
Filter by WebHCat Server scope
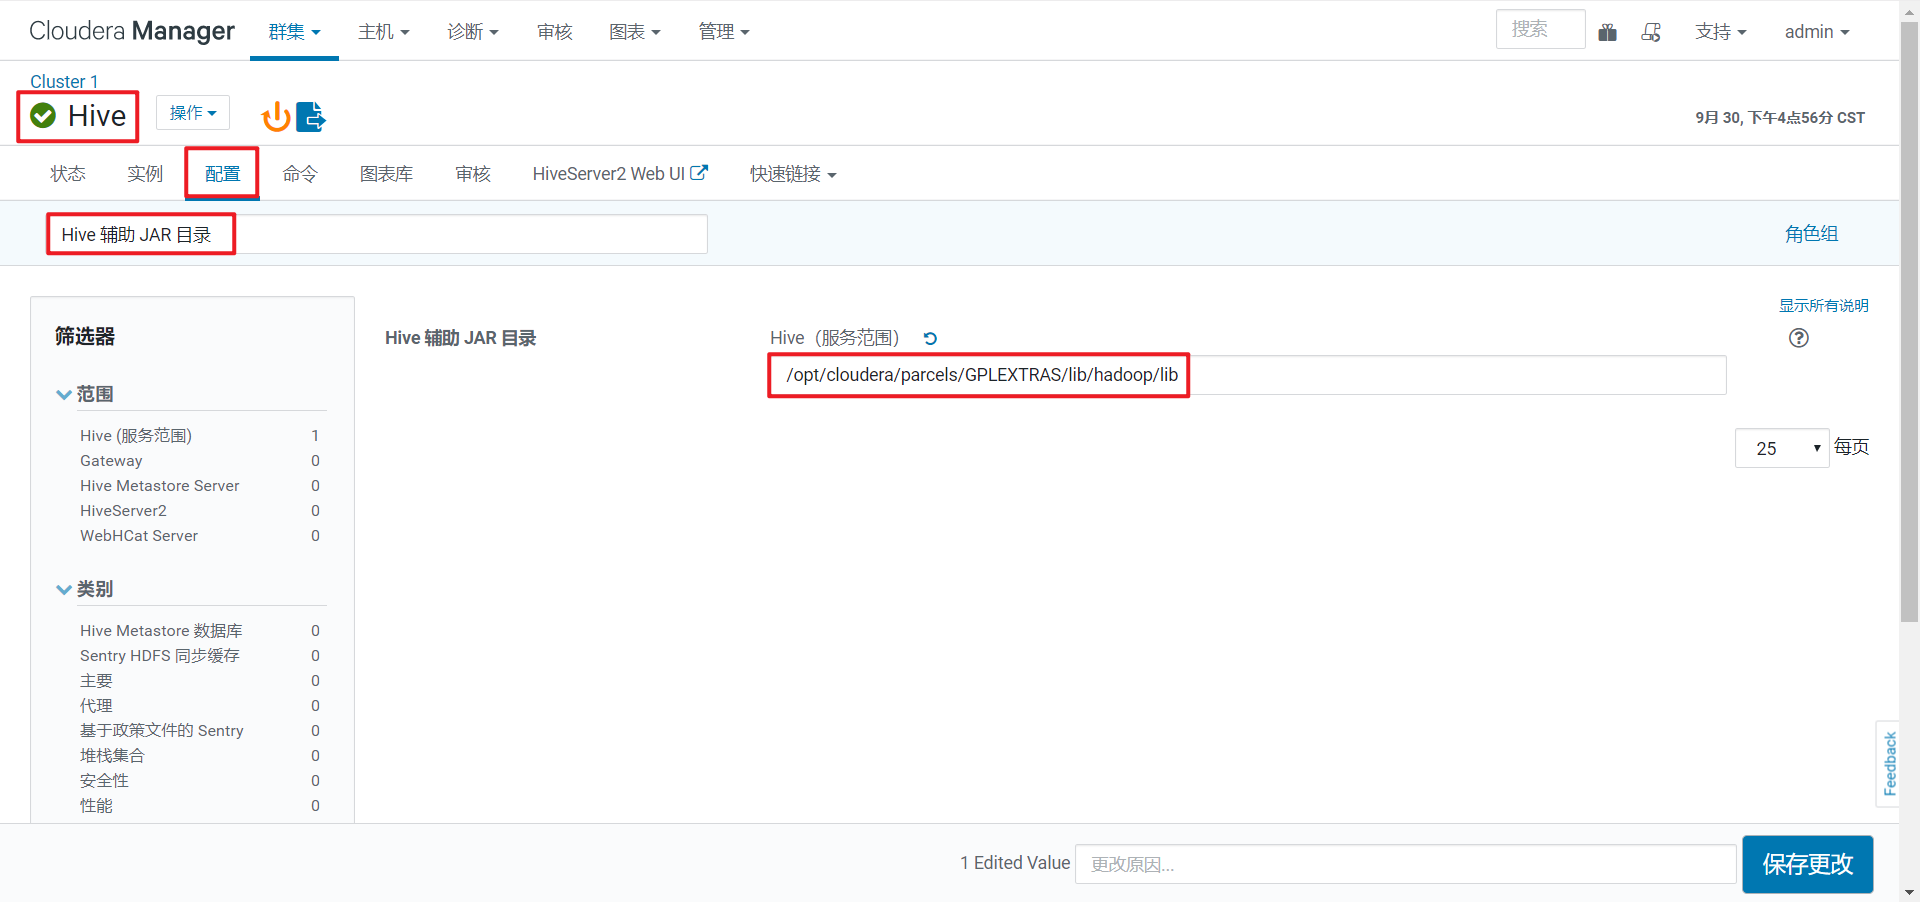click(139, 536)
